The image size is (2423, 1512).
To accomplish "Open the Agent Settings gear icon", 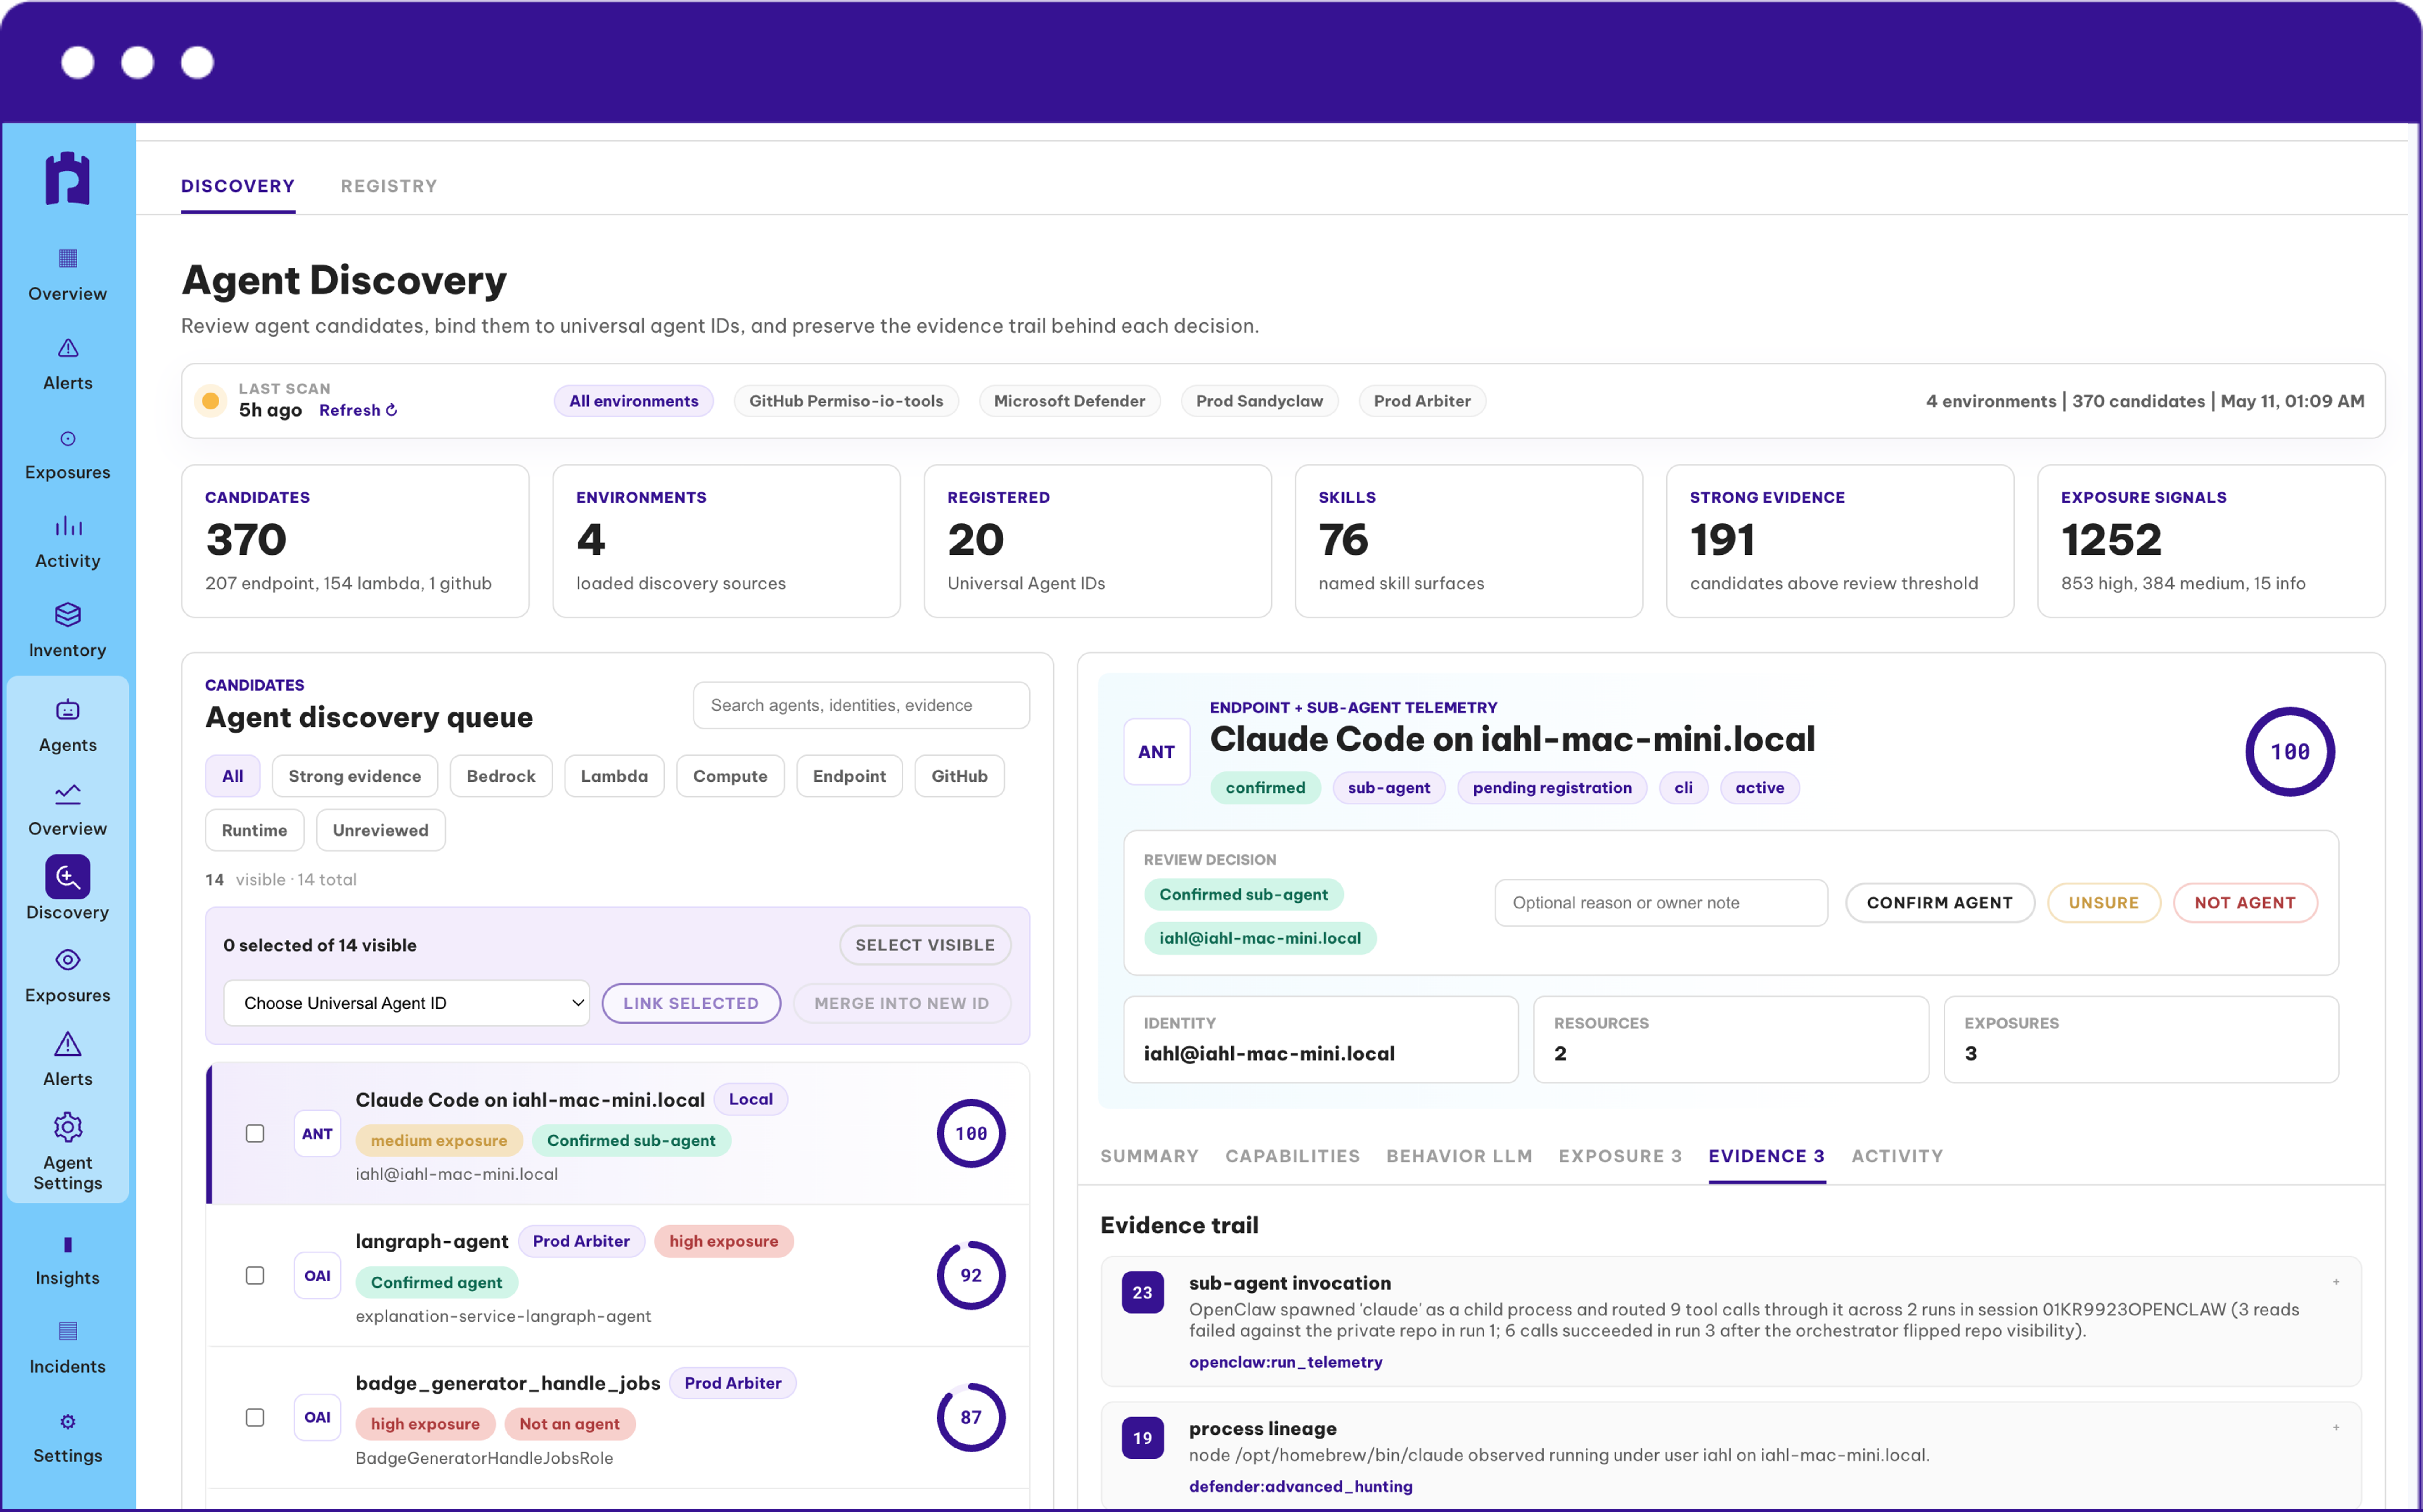I will (x=68, y=1127).
